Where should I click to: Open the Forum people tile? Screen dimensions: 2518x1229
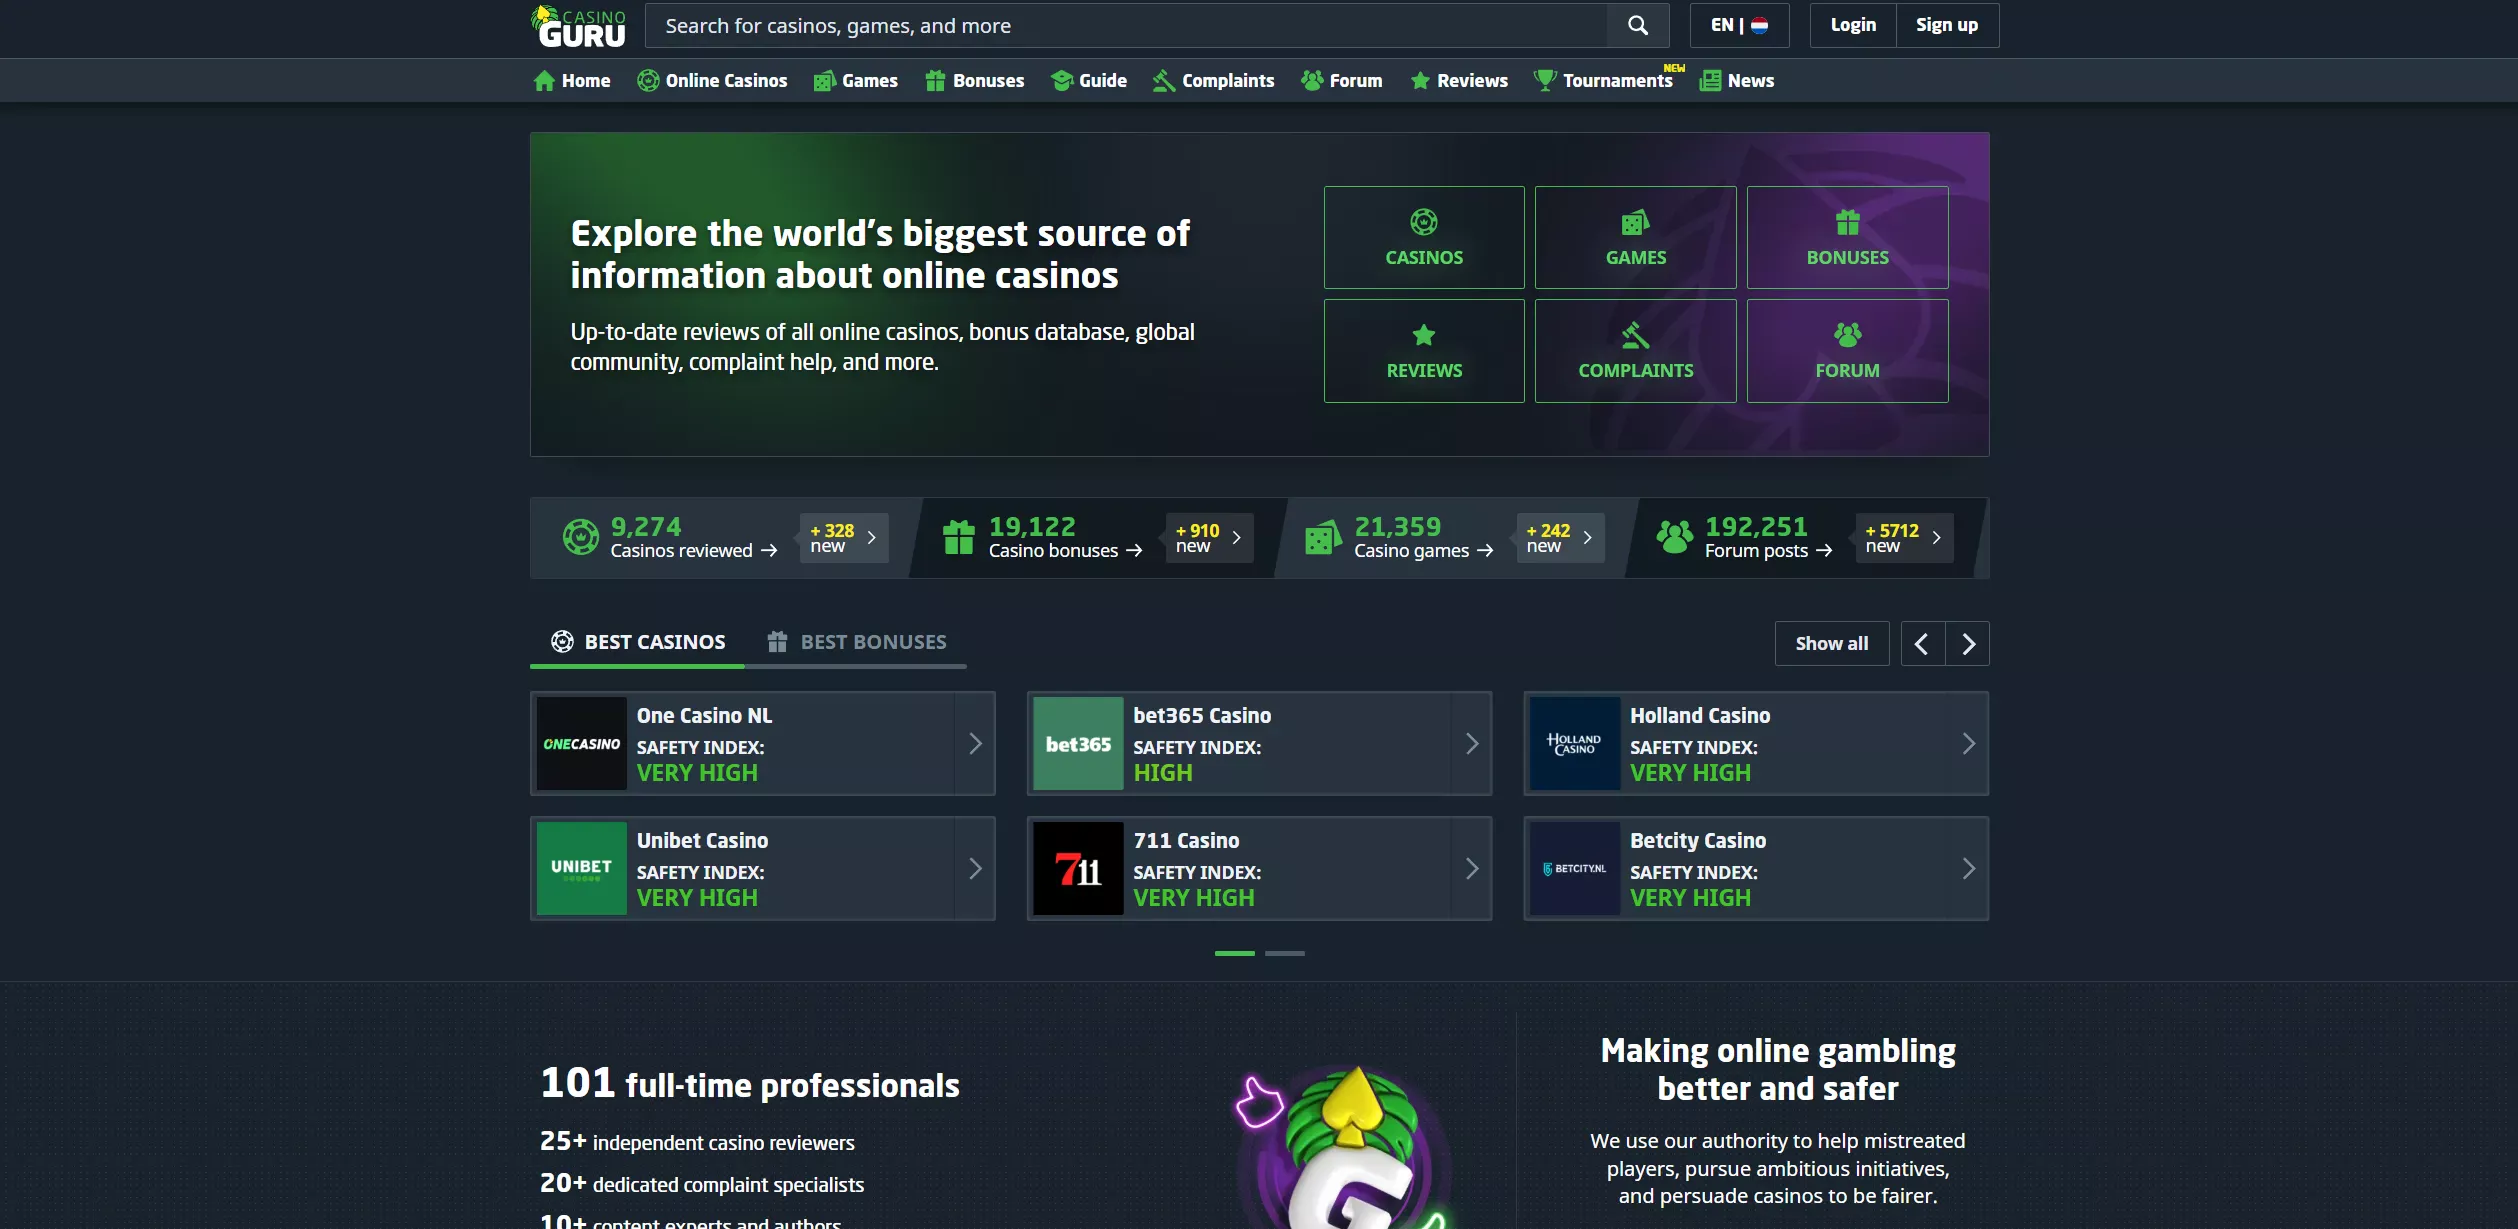[x=1847, y=351]
